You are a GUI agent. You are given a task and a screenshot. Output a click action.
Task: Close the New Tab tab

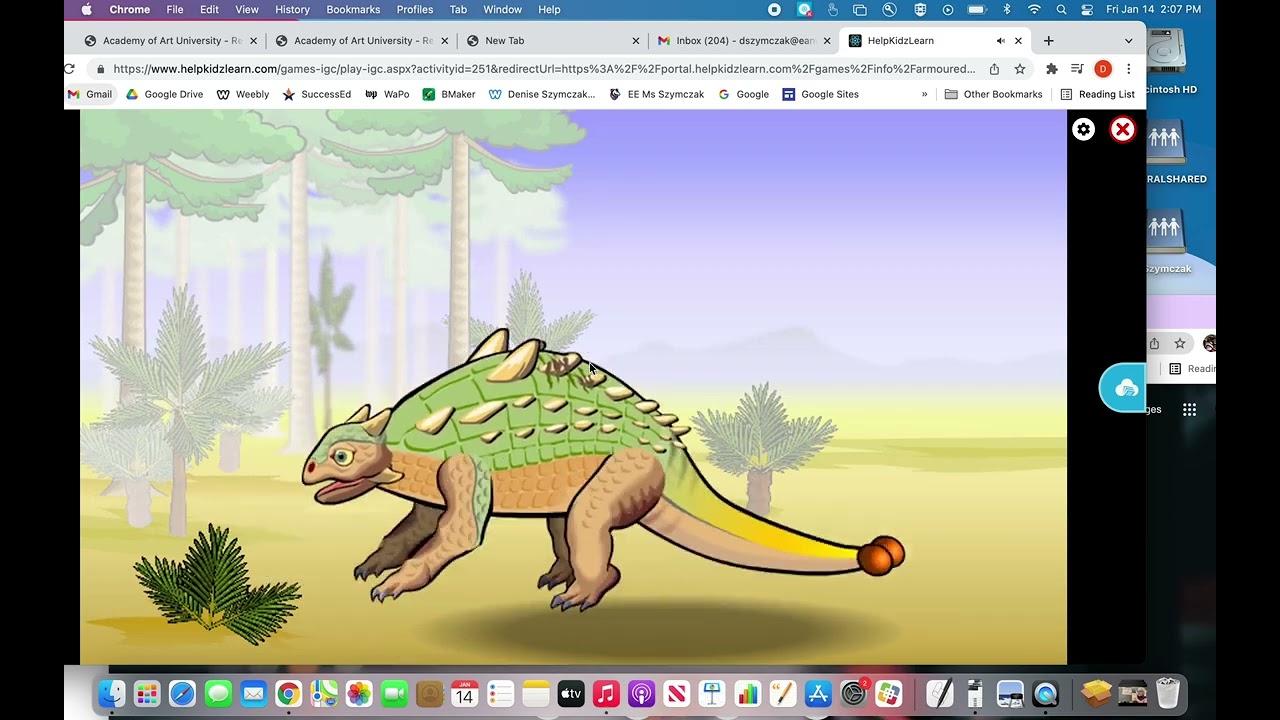636,41
